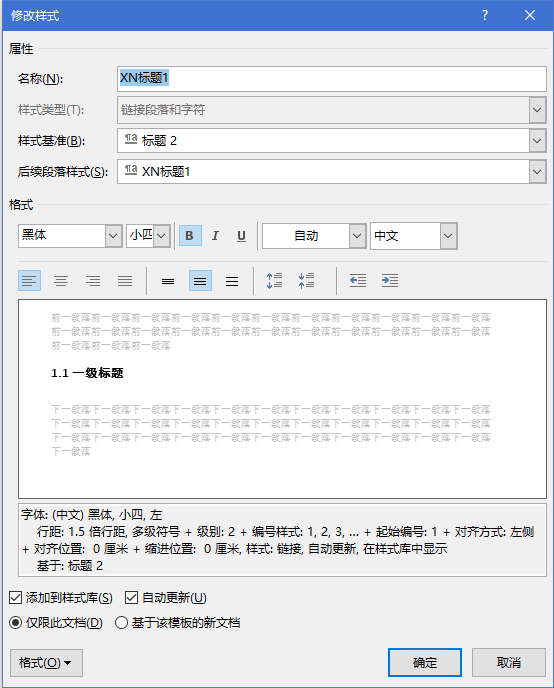Set 1.5 line spacing icon

200,280
